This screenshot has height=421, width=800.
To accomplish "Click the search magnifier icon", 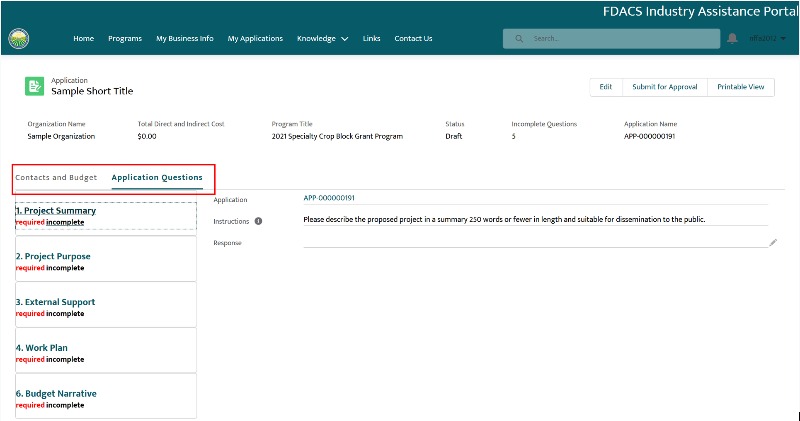I will click(520, 39).
